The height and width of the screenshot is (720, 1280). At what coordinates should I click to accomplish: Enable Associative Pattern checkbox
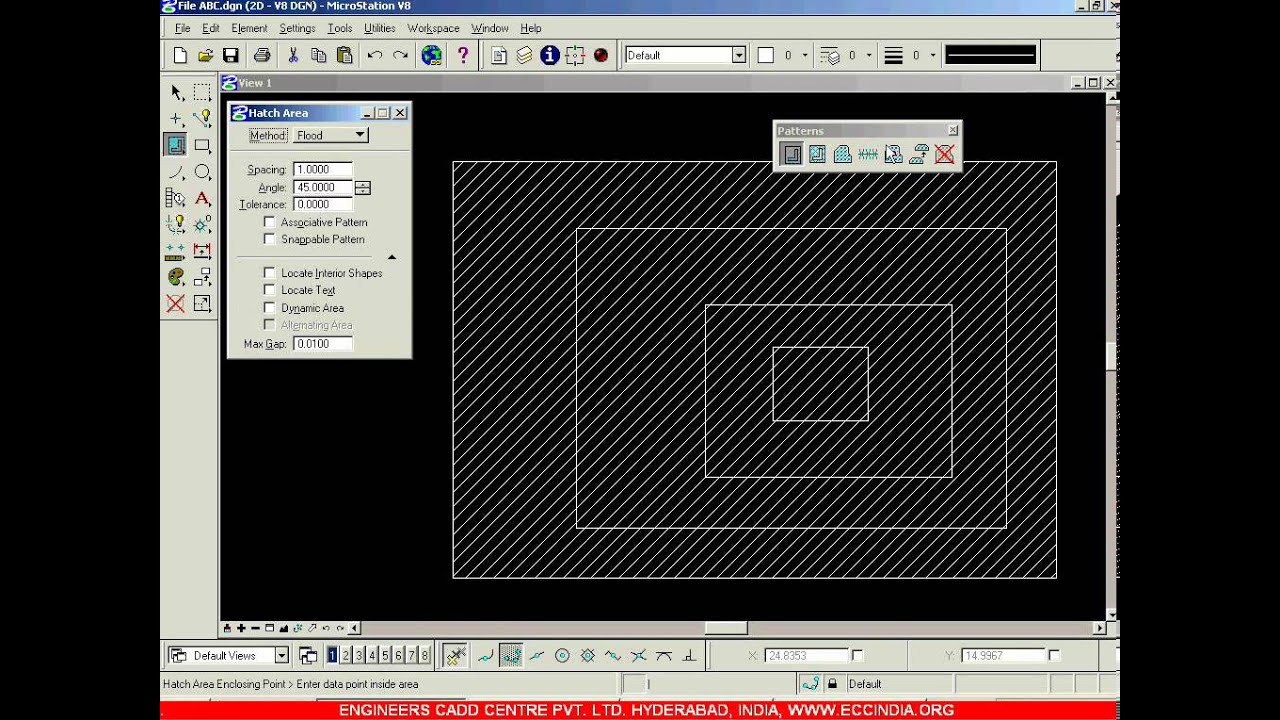point(269,222)
